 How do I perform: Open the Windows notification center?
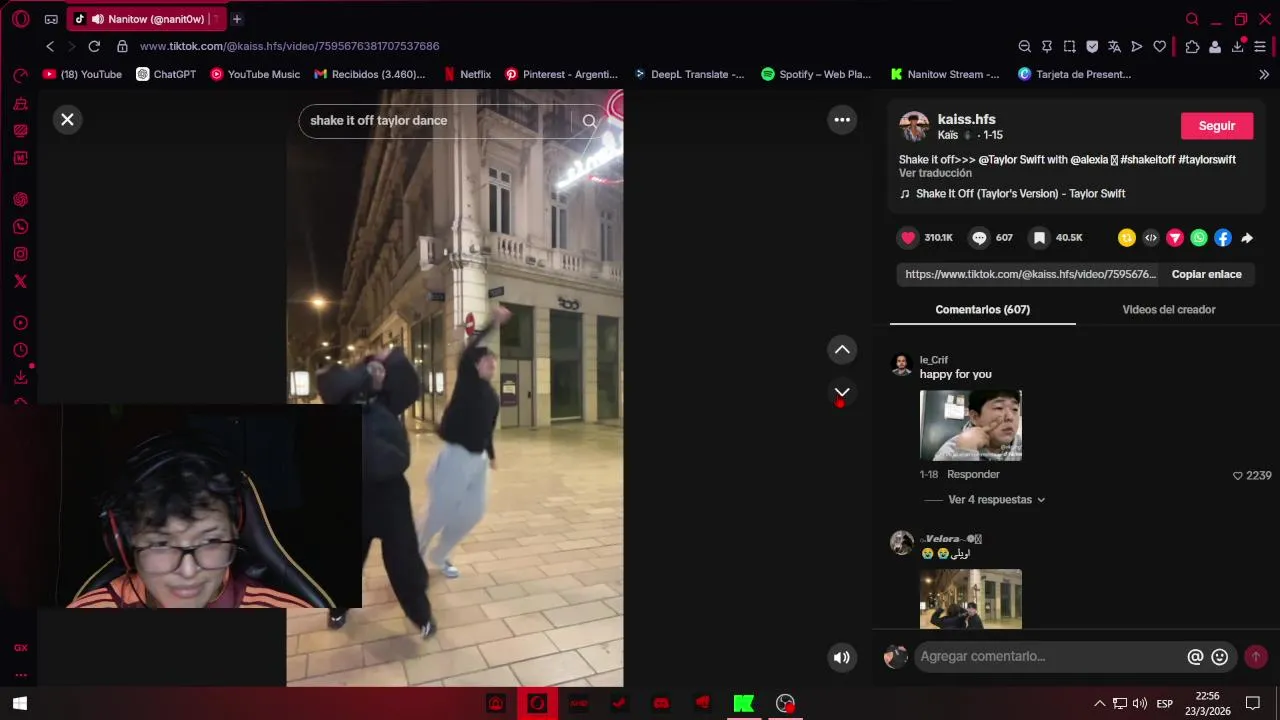coord(1253,703)
